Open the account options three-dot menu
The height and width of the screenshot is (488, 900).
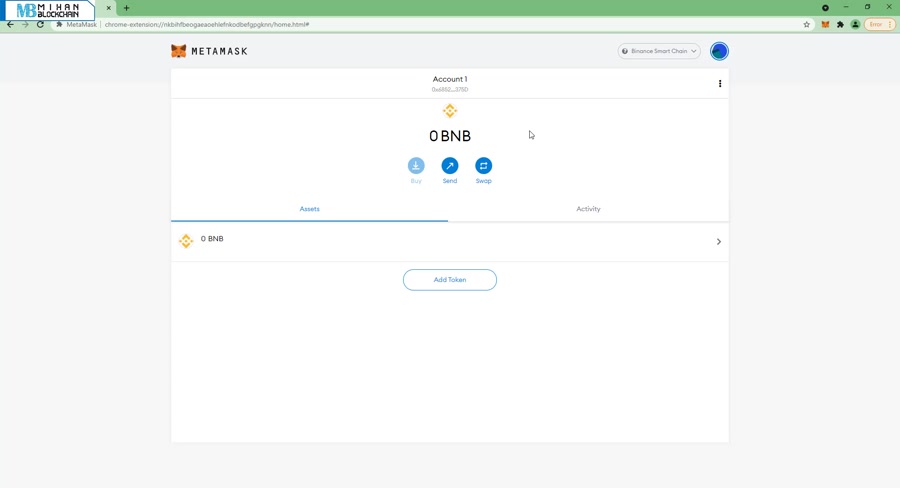pyautogui.click(x=720, y=84)
